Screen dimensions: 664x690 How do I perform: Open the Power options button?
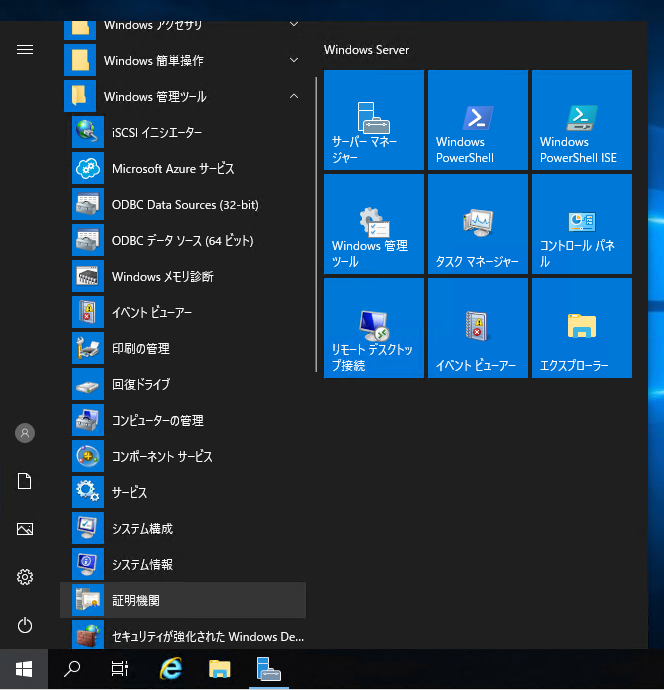[25, 625]
